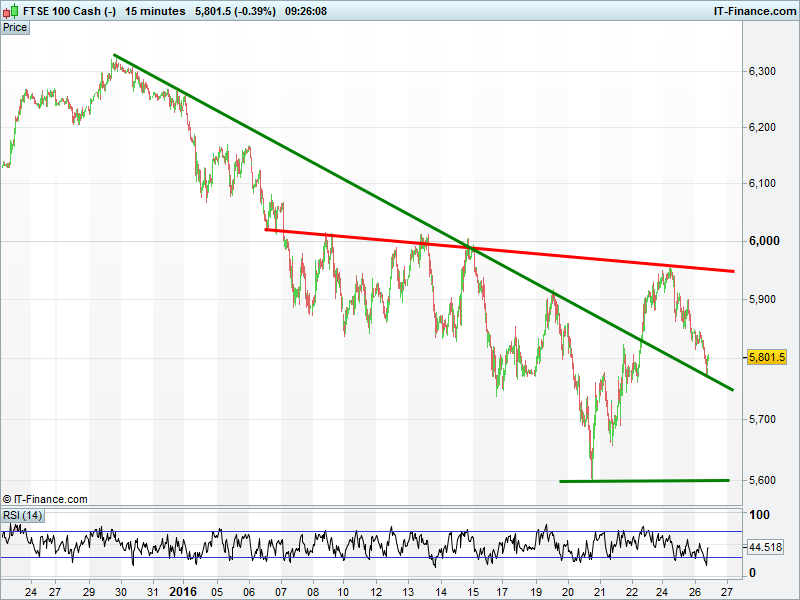
Task: Click the FTSE 100 Cash (-) instrument title
Action: point(69,11)
